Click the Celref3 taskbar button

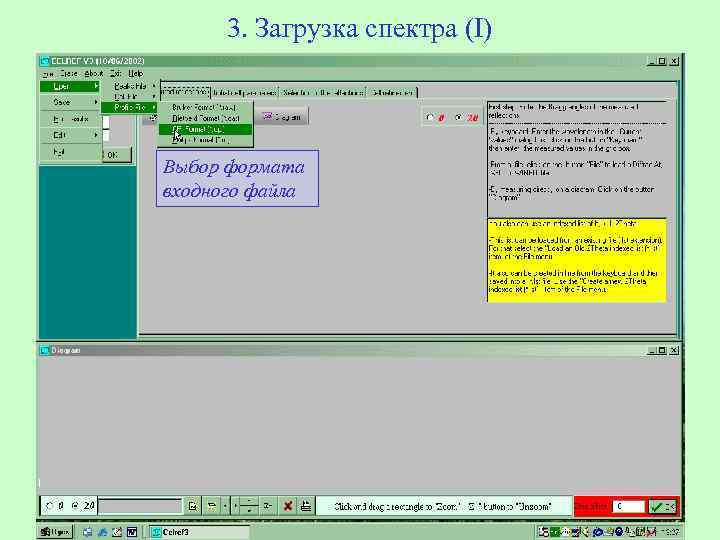coord(200,532)
